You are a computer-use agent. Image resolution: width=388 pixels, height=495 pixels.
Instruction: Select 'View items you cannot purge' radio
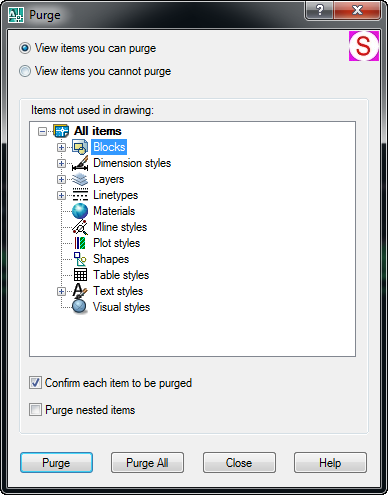point(25,71)
